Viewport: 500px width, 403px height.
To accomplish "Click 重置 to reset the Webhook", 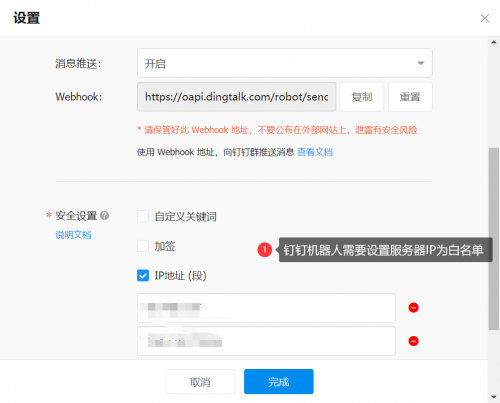I will point(410,97).
